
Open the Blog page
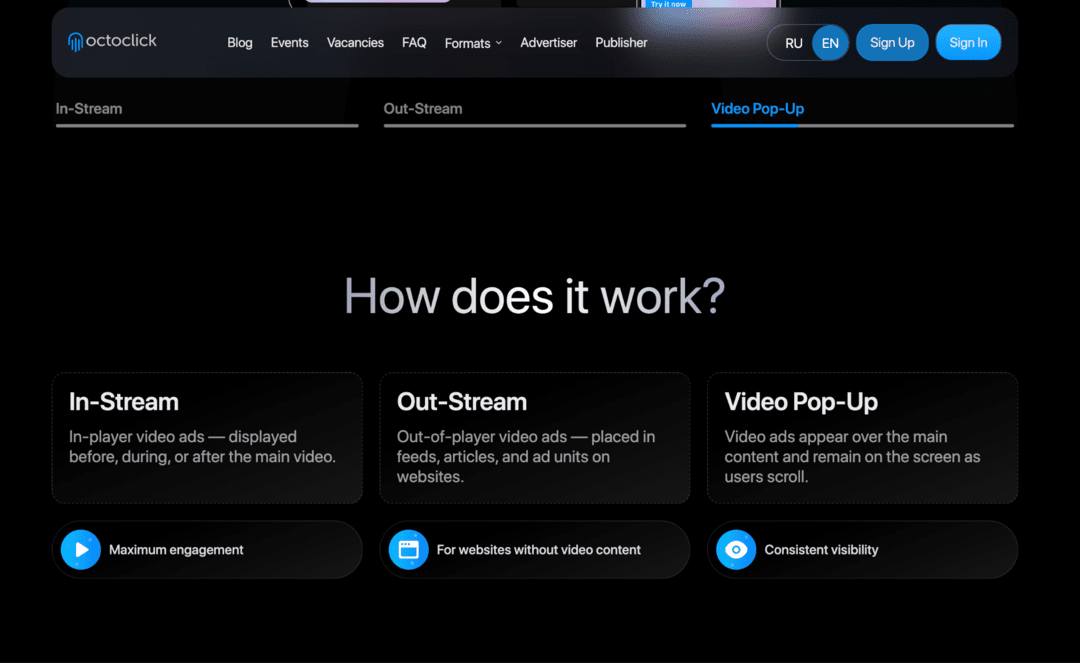(240, 43)
